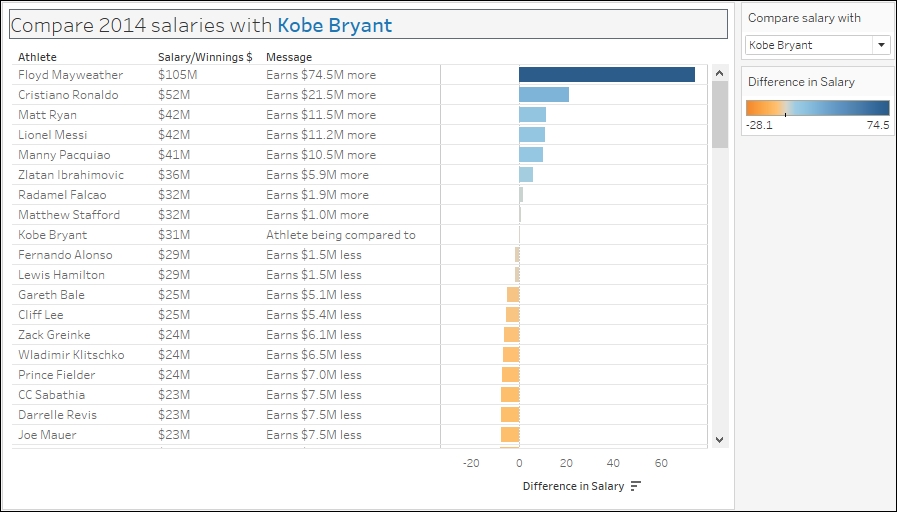Click the CC Sabathia athlete name
Image resolution: width=897 pixels, height=512 pixels.
[x=51, y=395]
